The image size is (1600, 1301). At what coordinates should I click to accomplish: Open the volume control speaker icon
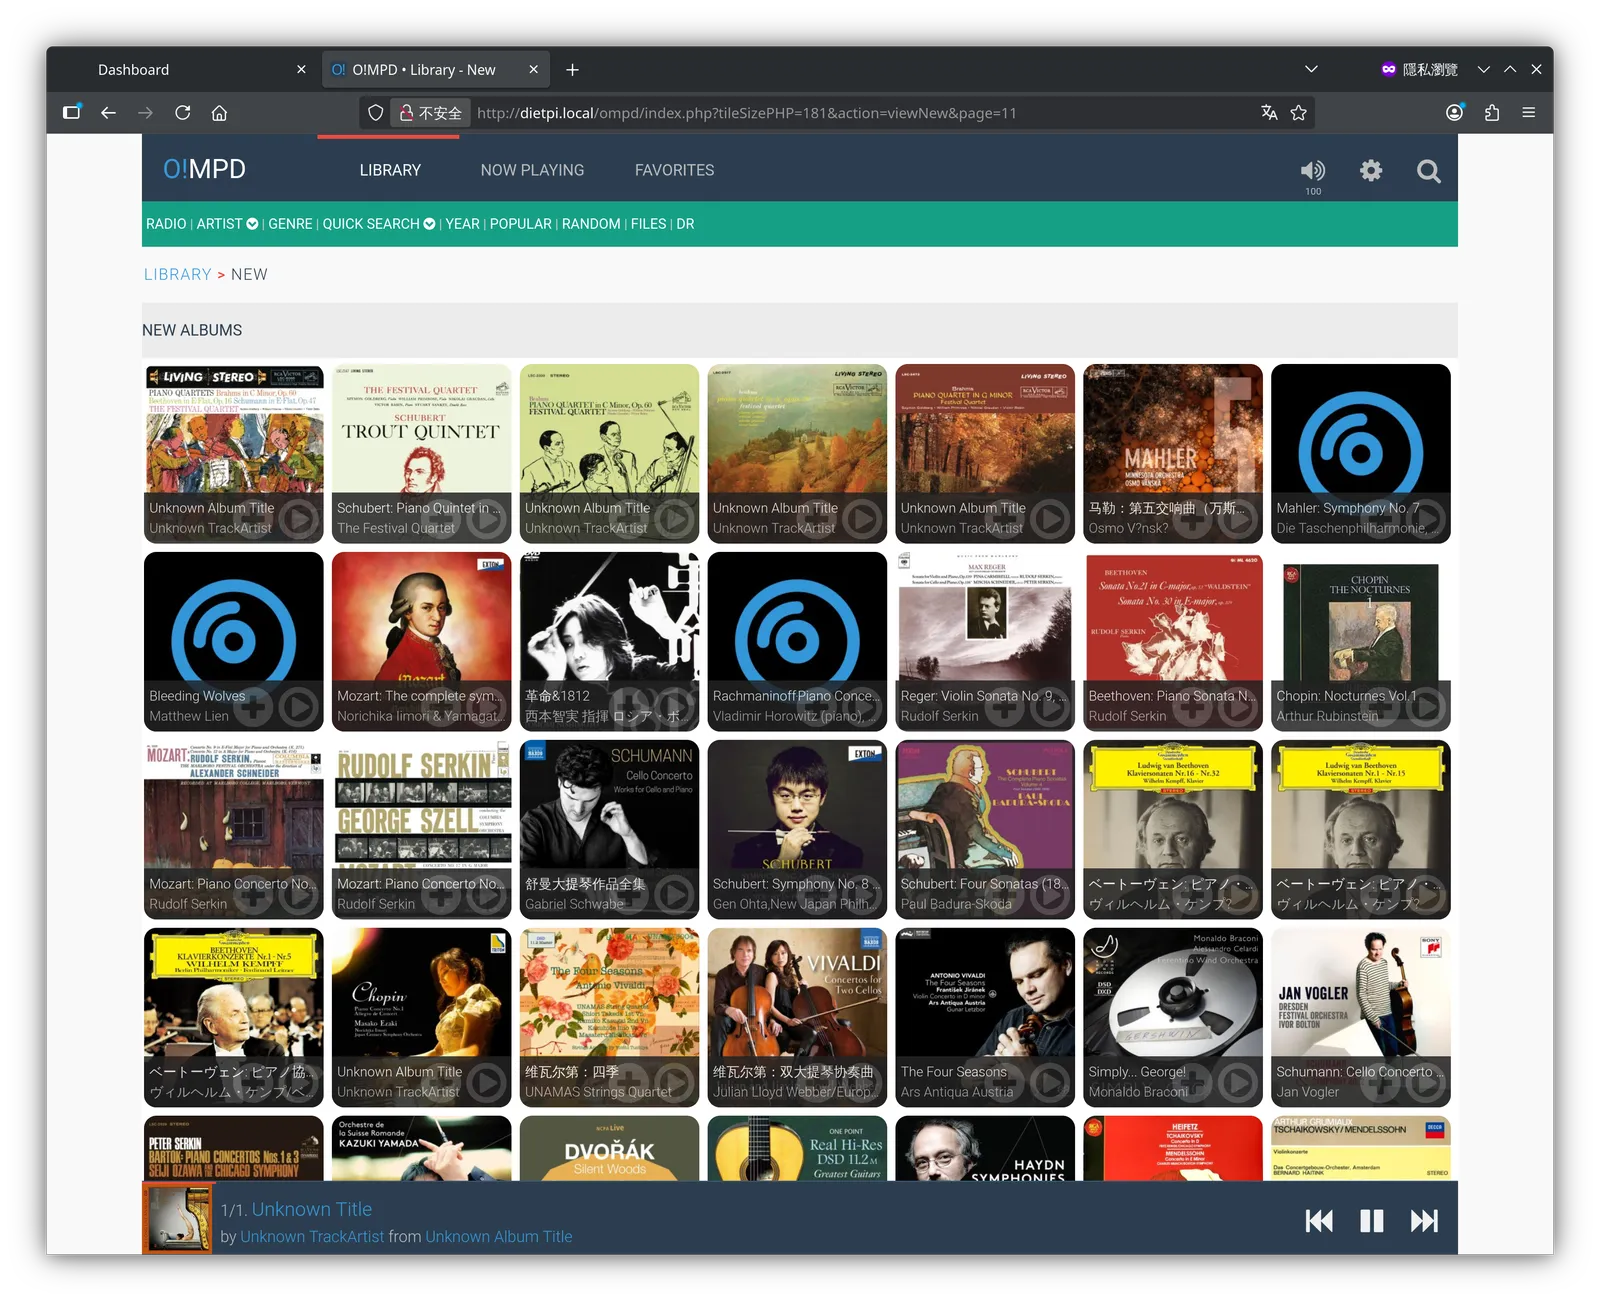click(x=1312, y=171)
